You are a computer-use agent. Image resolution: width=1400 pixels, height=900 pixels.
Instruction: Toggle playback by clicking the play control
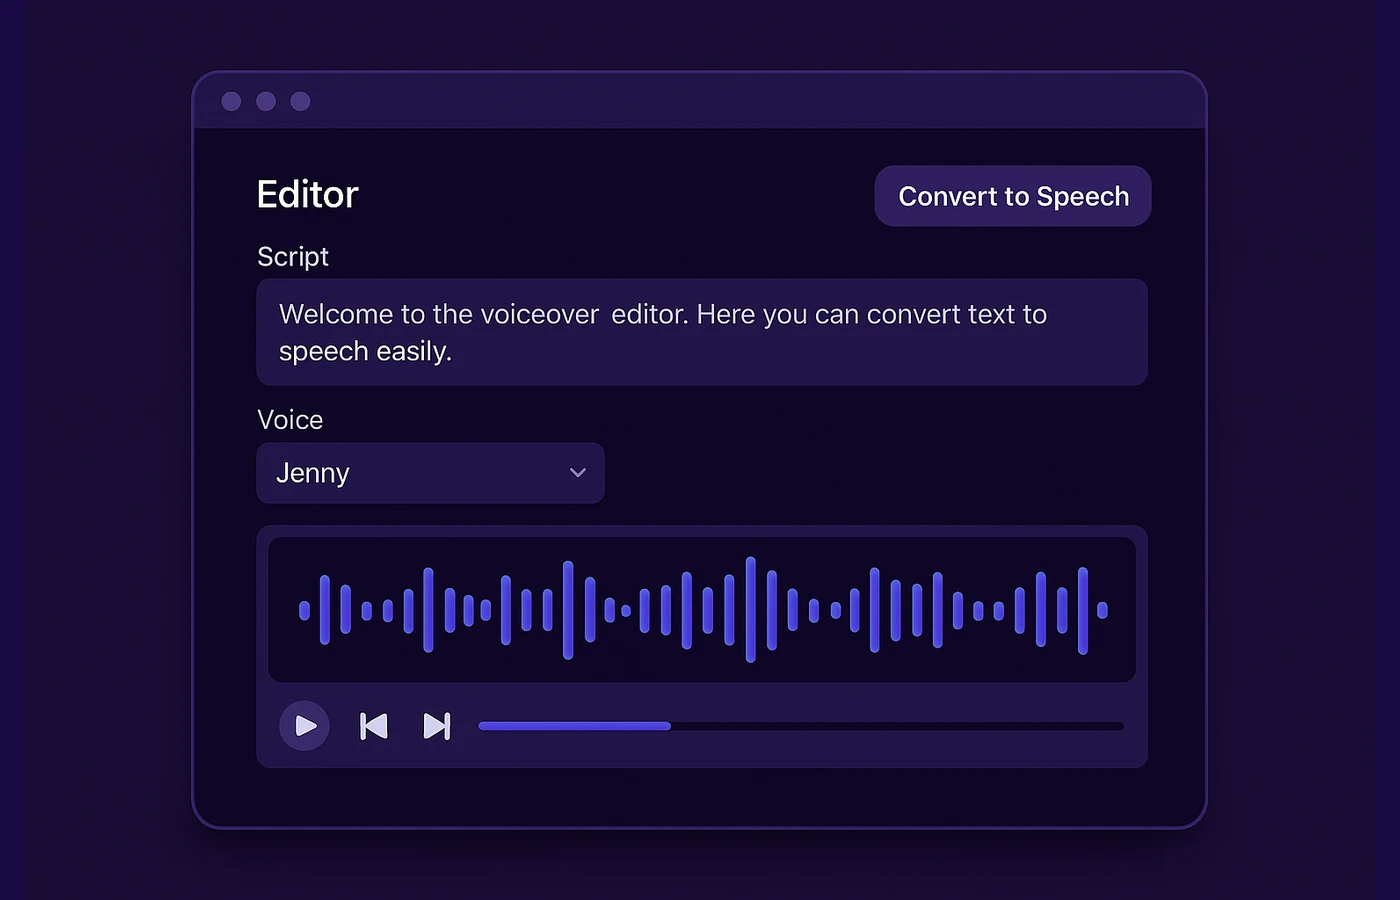coord(304,726)
